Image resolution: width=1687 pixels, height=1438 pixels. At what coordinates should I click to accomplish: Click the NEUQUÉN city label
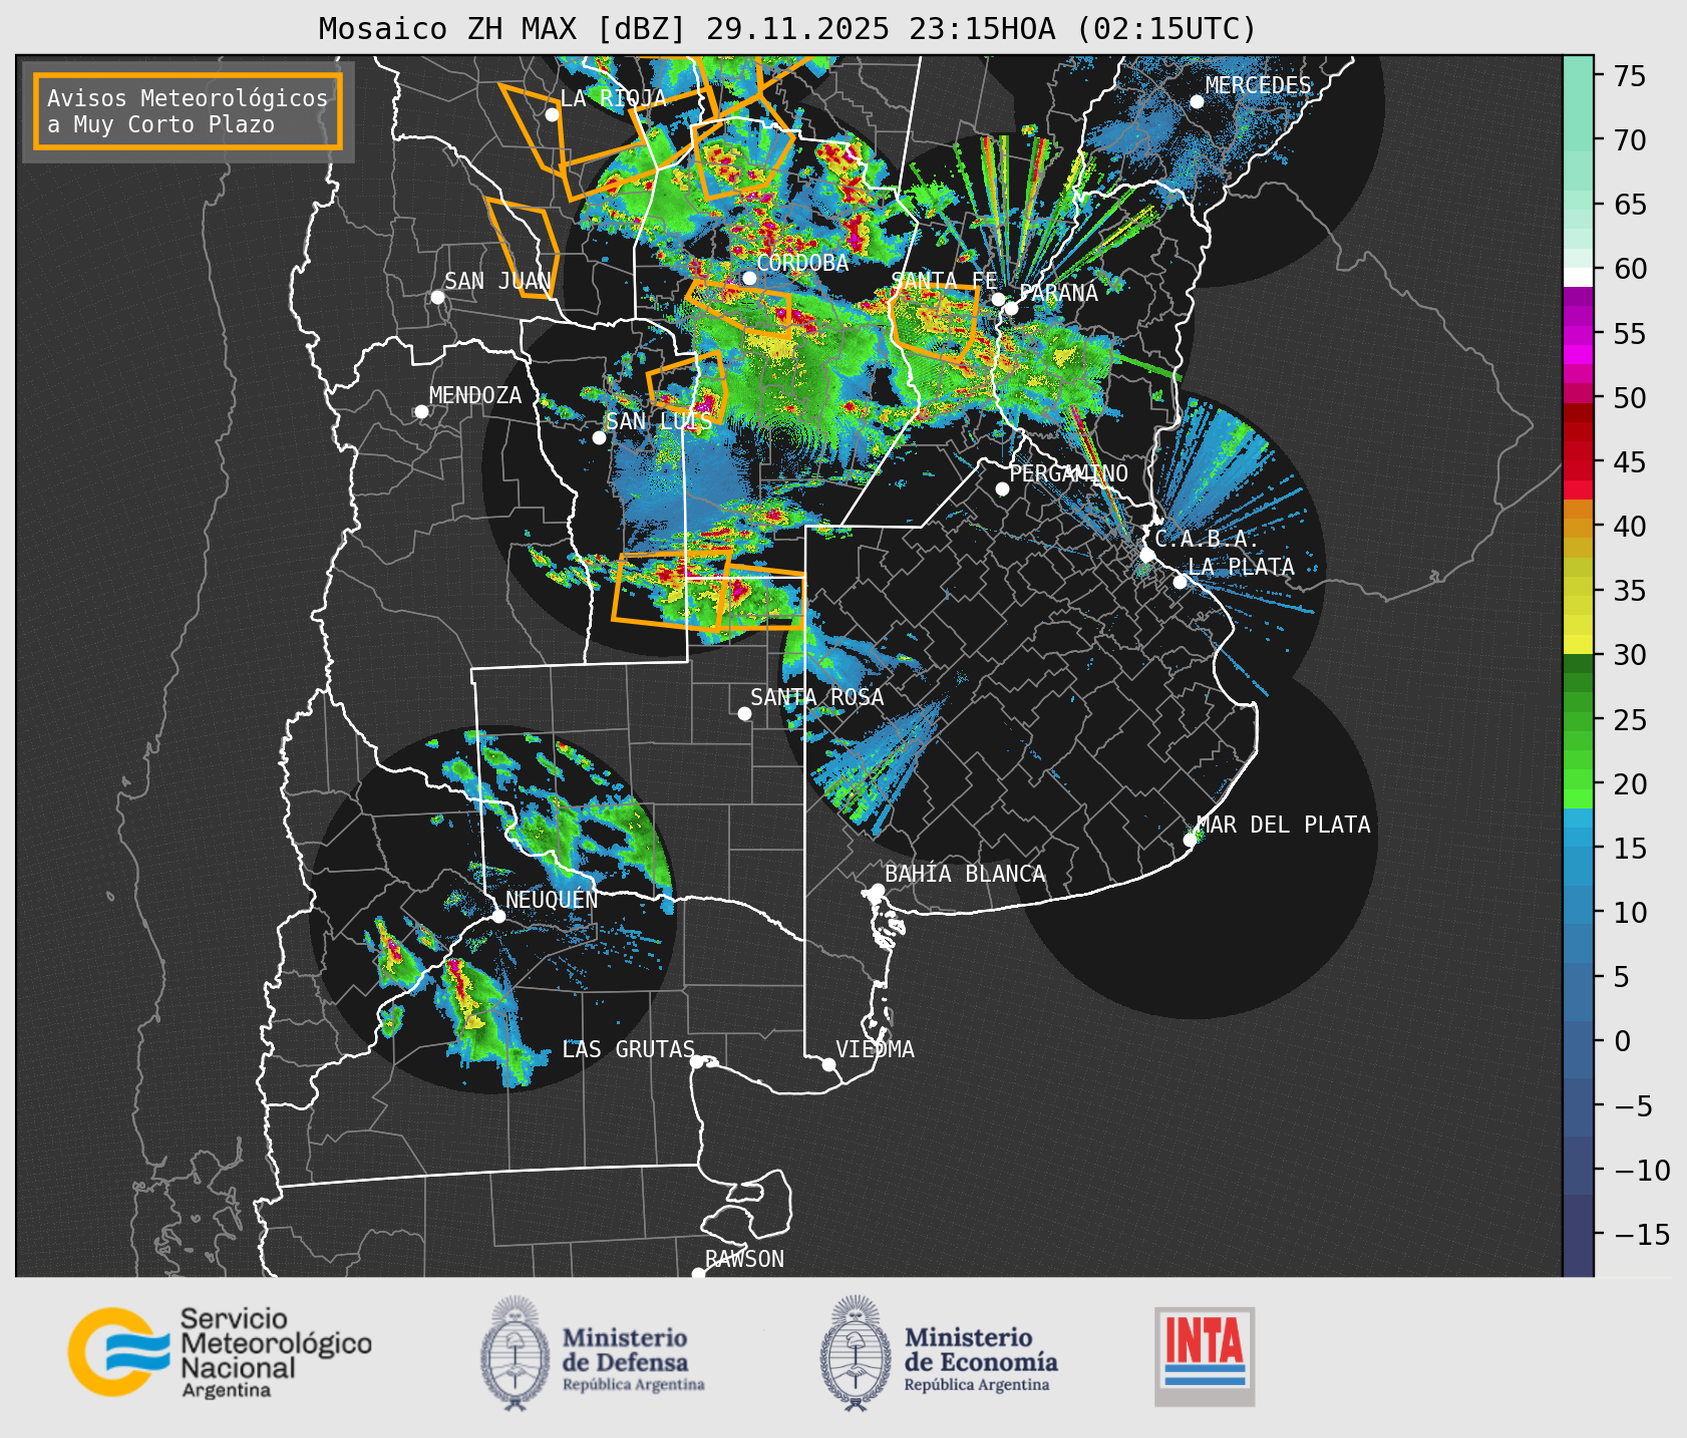(x=551, y=899)
